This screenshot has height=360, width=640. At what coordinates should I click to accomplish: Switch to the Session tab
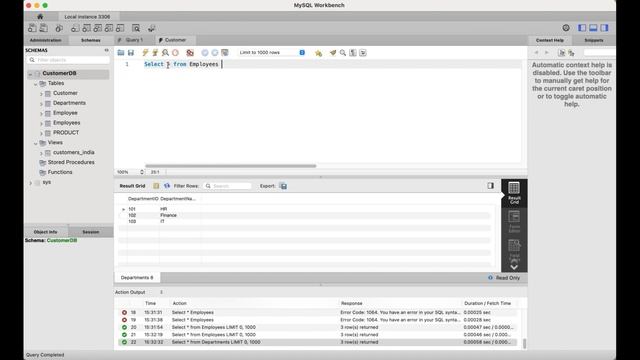[91, 232]
